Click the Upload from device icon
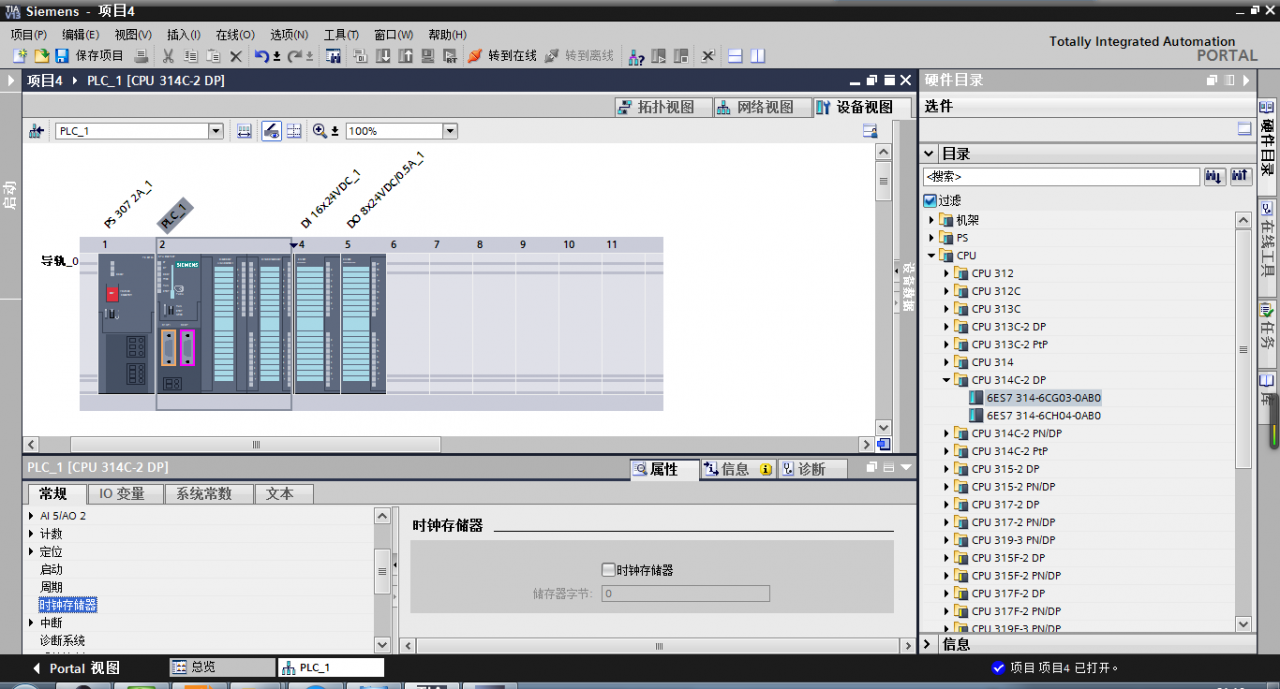Screen dimensions: 1280x689 coord(406,56)
